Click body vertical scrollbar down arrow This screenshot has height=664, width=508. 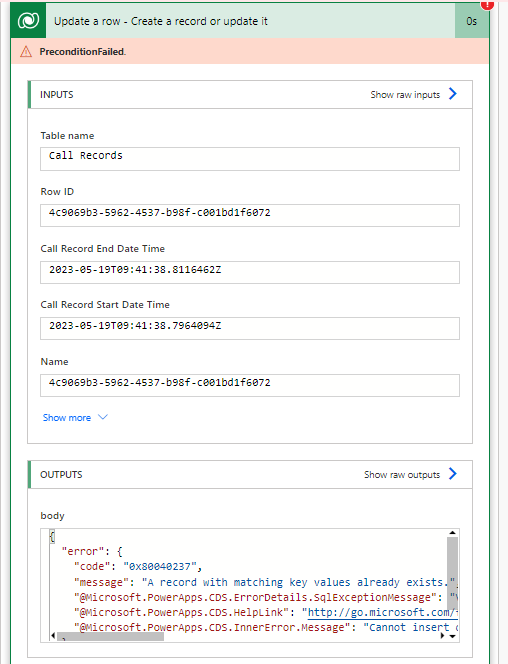coord(452,636)
